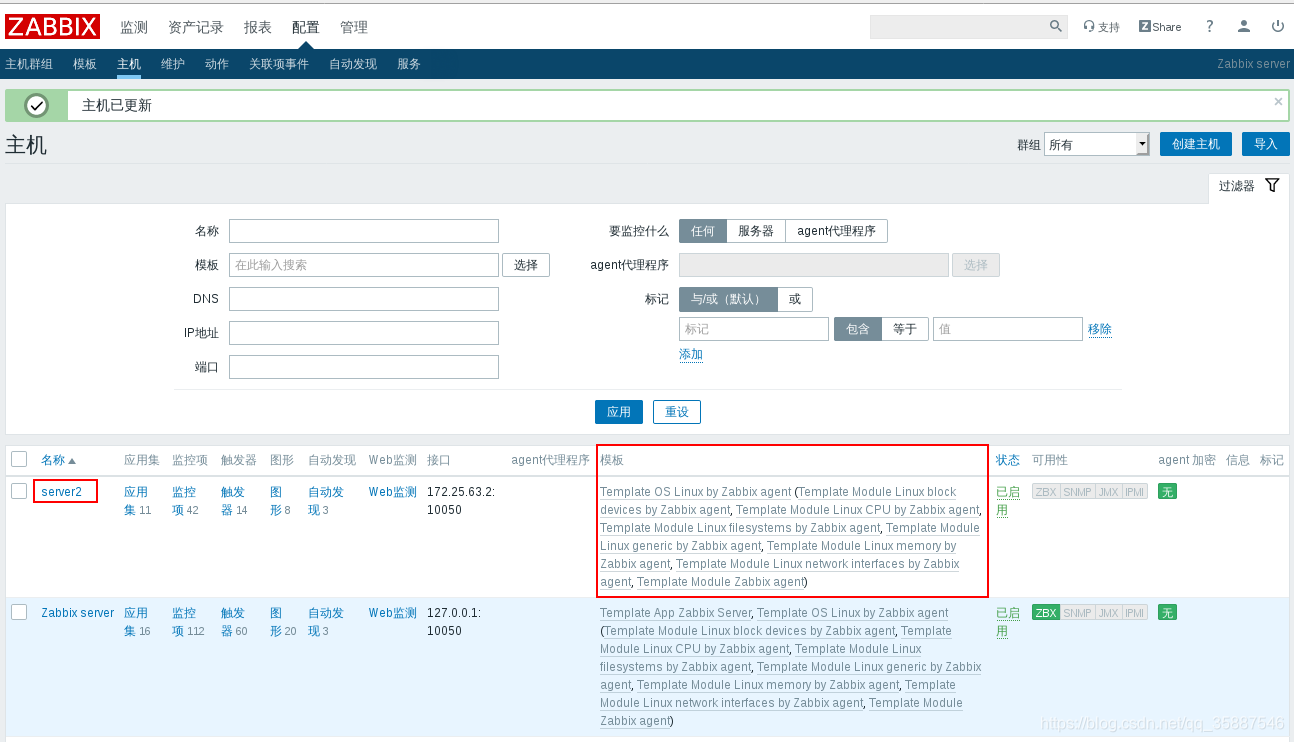Set tag operator to 等于
The width and height of the screenshot is (1294, 742).
[905, 329]
